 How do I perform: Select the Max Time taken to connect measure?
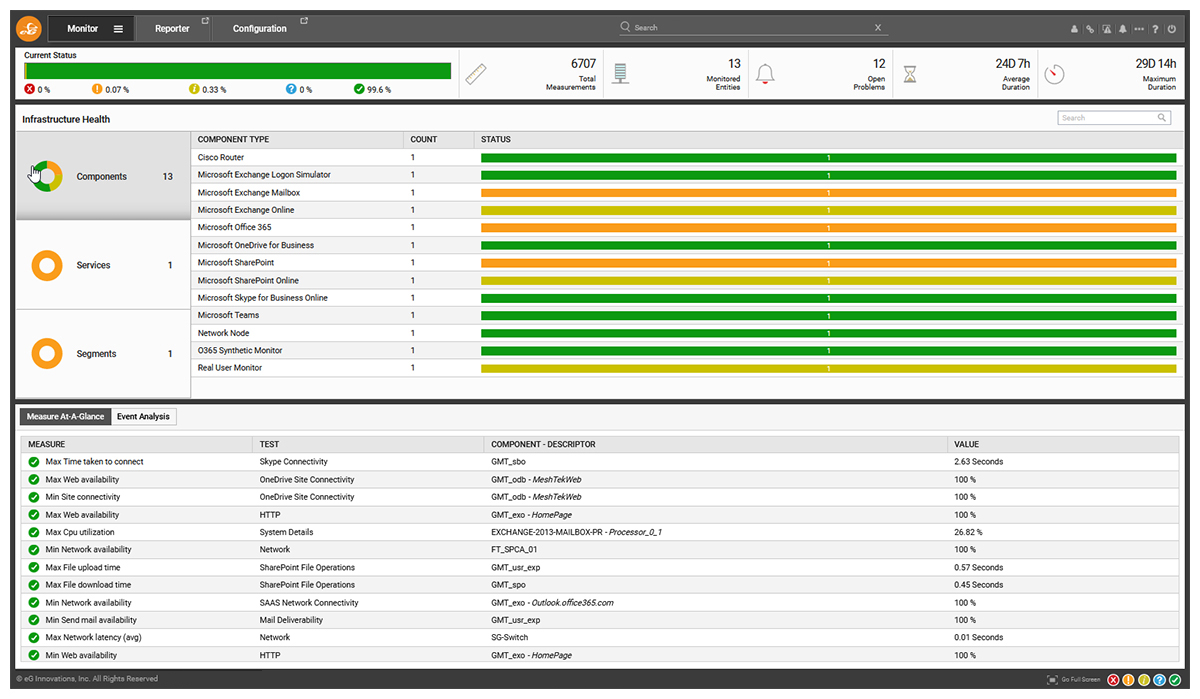point(94,462)
